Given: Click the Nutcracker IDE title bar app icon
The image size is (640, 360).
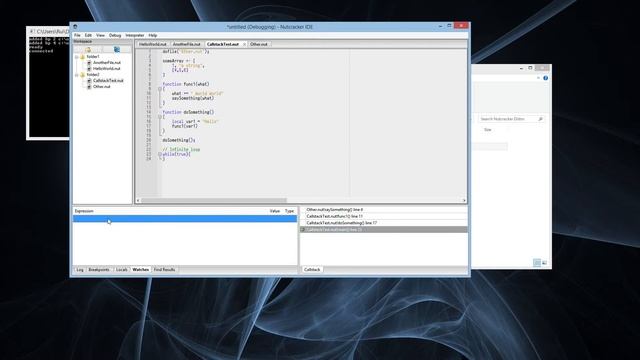Looking at the screenshot, I should 76,27.
